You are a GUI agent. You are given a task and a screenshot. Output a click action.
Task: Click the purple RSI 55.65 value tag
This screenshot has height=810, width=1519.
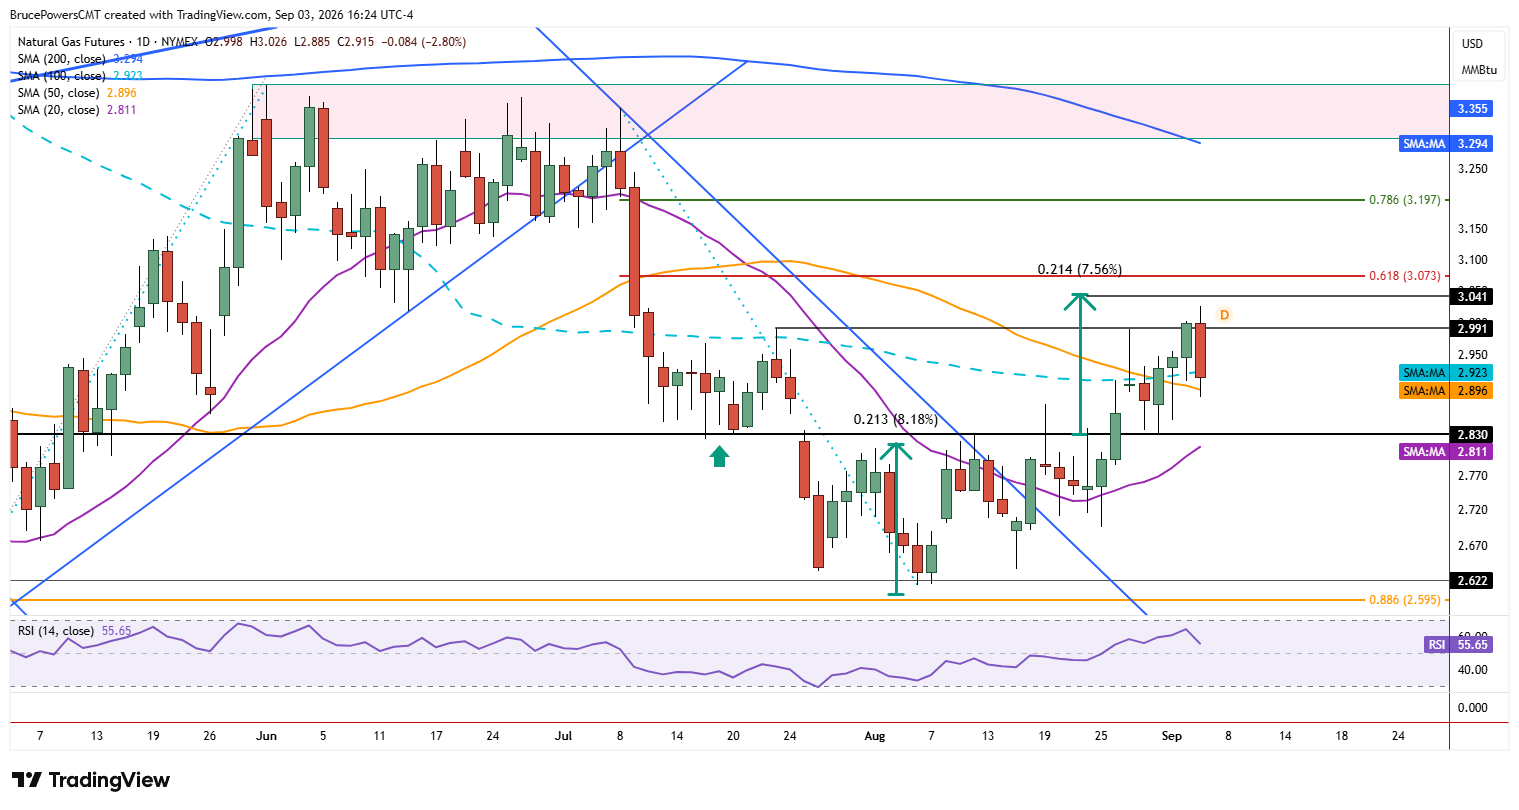1458,645
